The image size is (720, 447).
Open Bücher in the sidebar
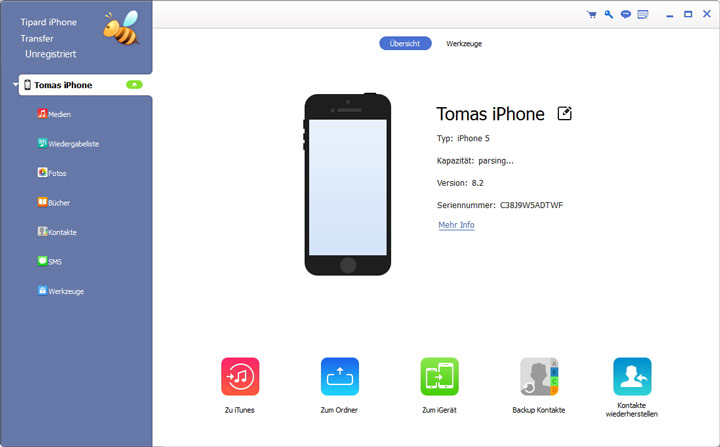coord(54,202)
